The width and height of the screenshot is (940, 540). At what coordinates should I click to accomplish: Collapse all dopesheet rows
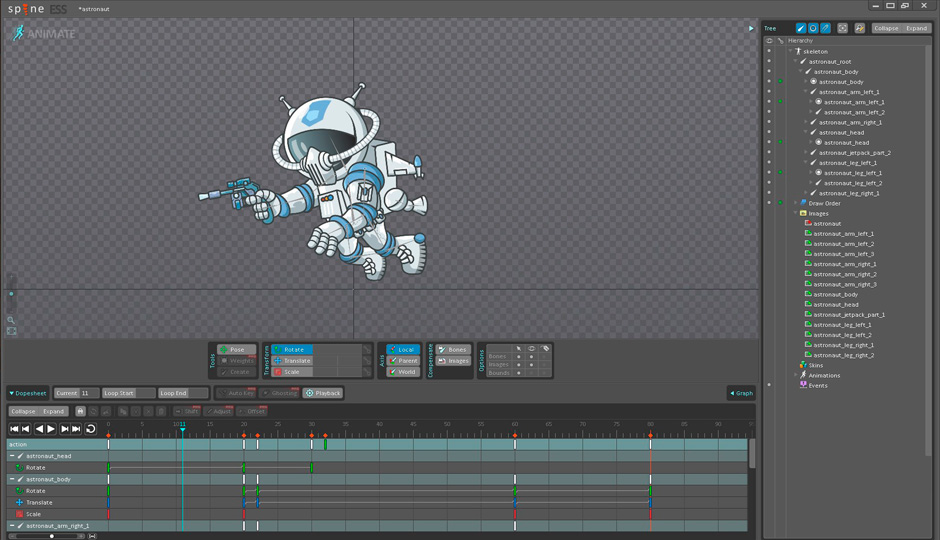click(23, 411)
